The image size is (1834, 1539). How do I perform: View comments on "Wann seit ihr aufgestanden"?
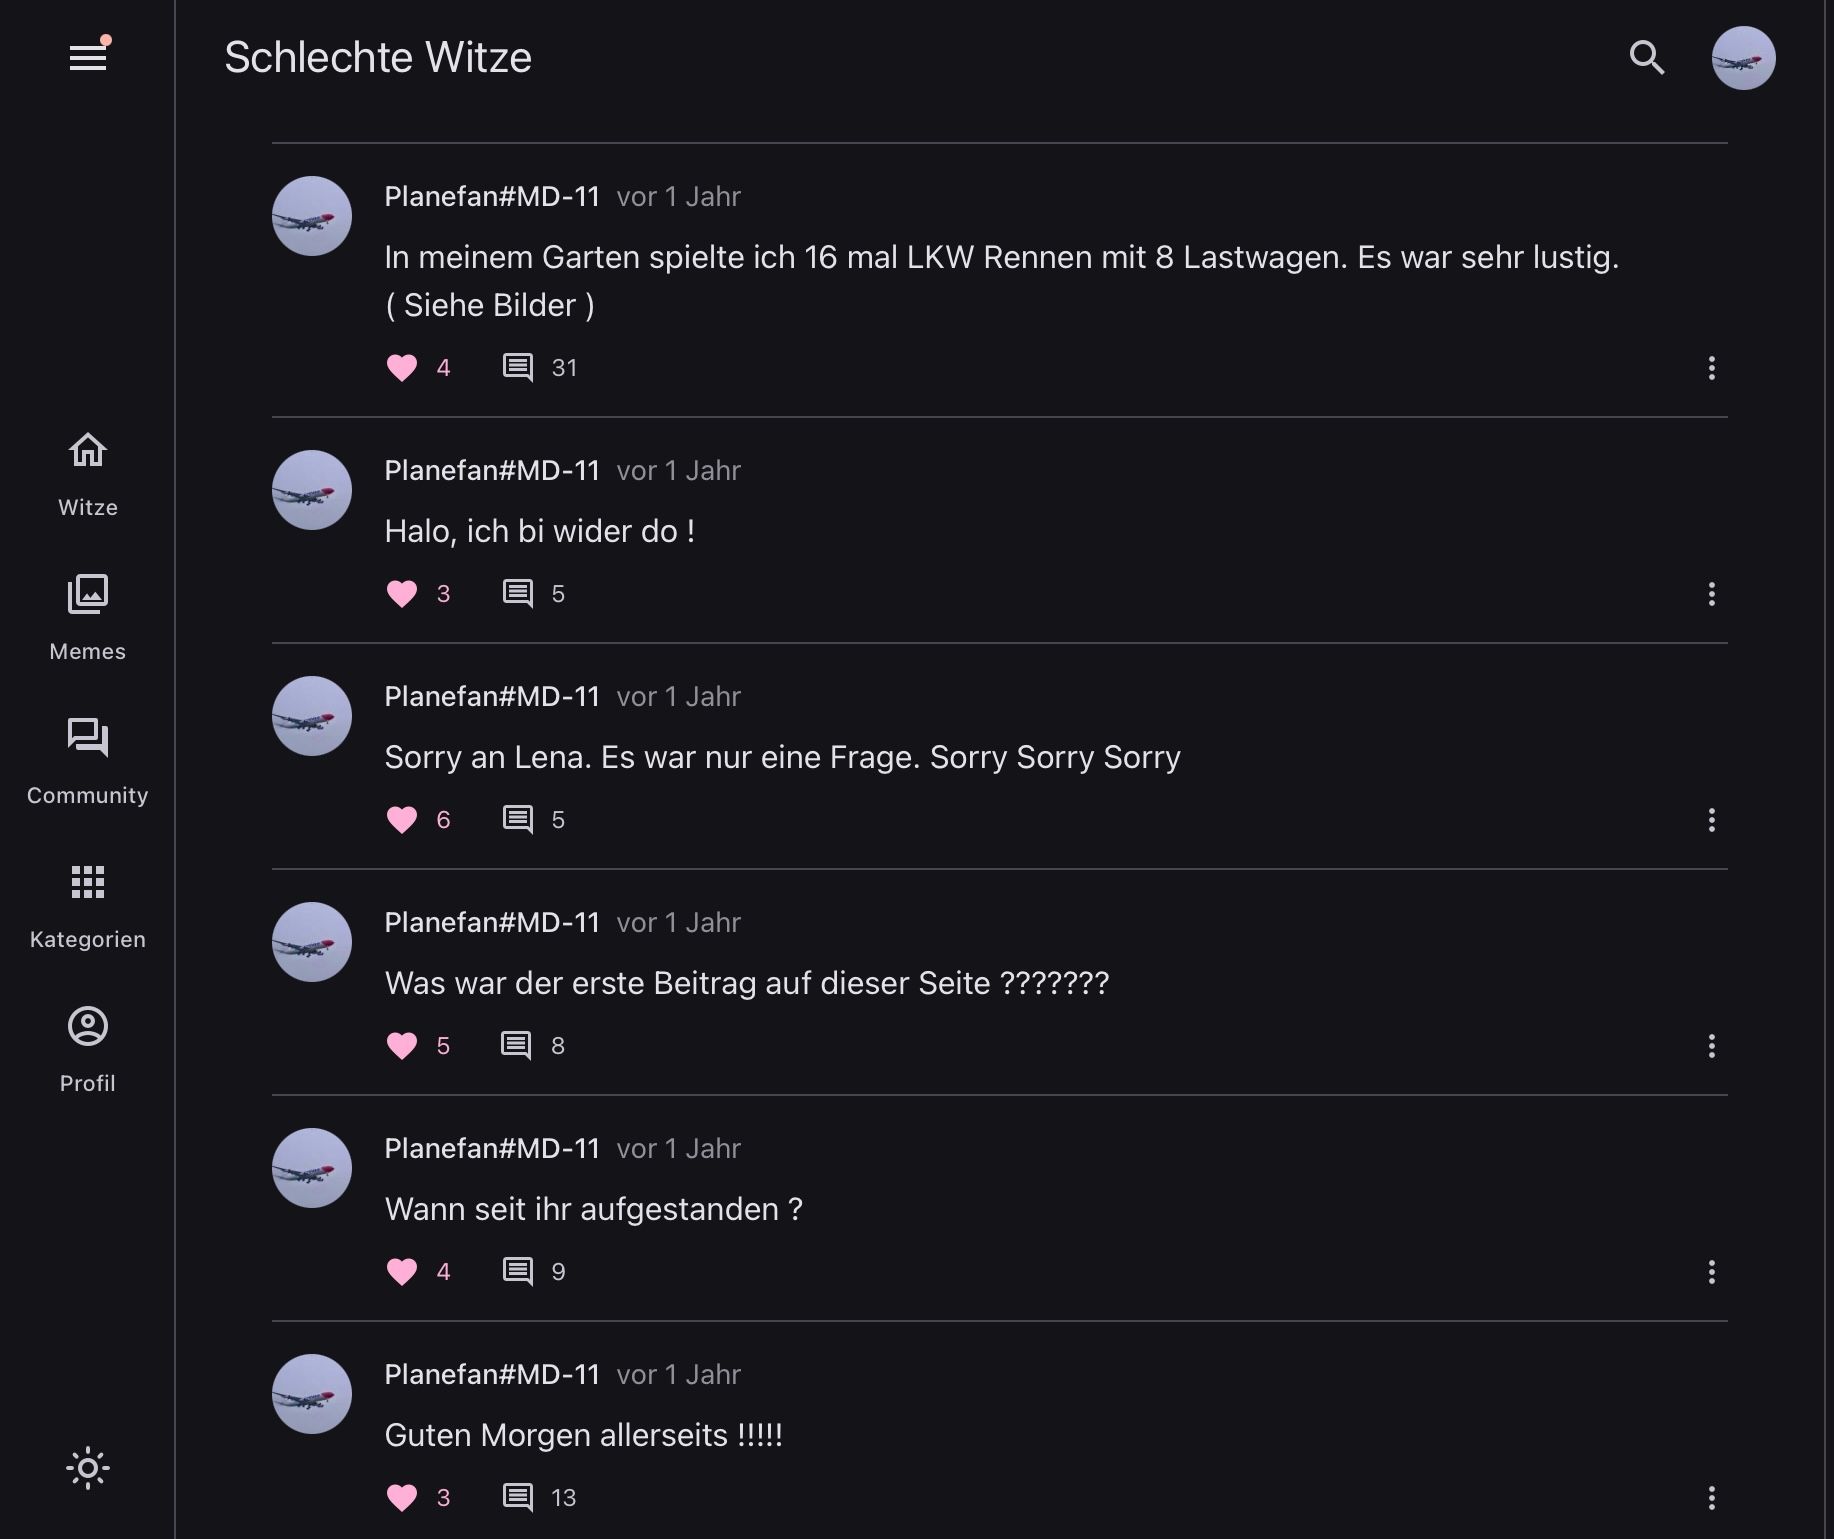(x=518, y=1272)
